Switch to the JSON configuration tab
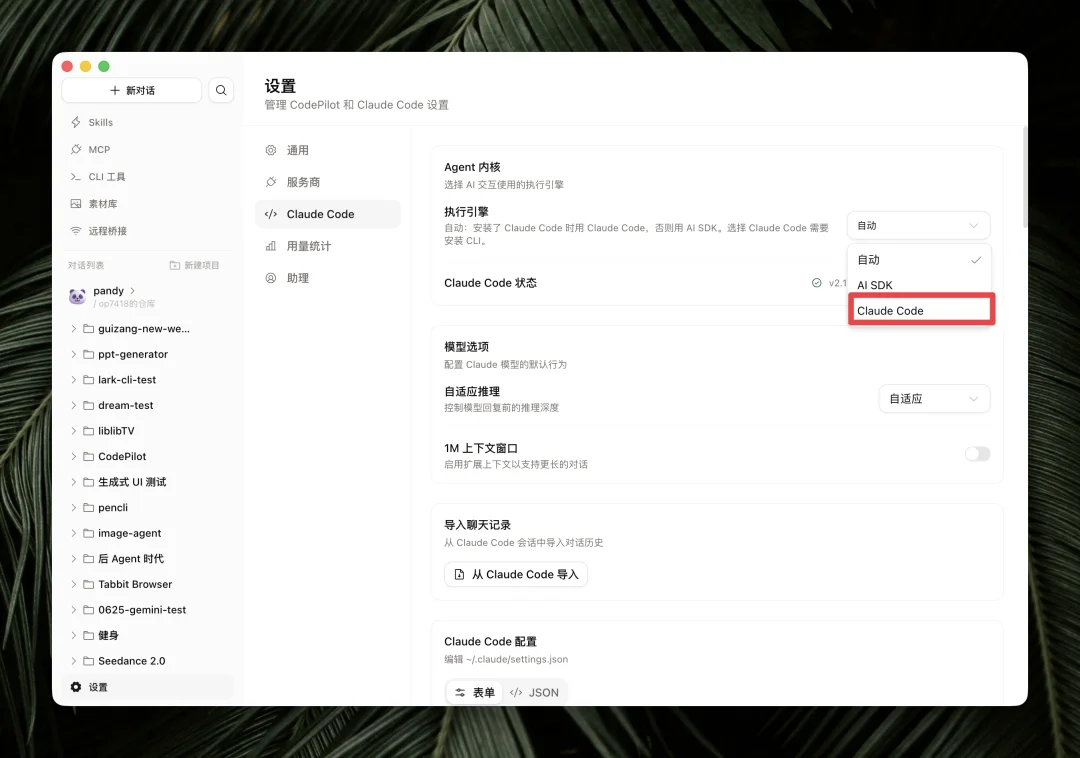This screenshot has width=1080, height=758. (x=535, y=691)
